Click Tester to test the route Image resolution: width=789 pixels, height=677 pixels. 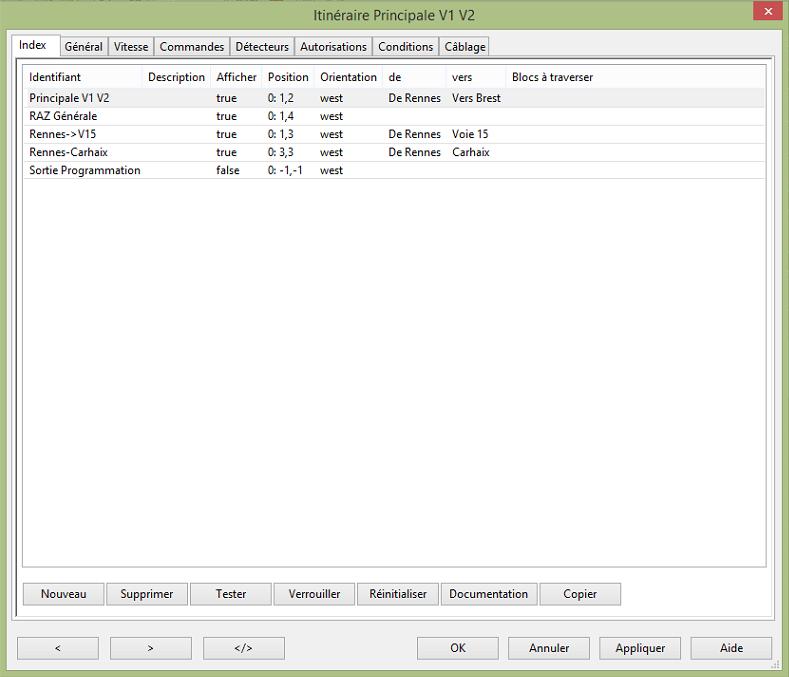tap(231, 594)
